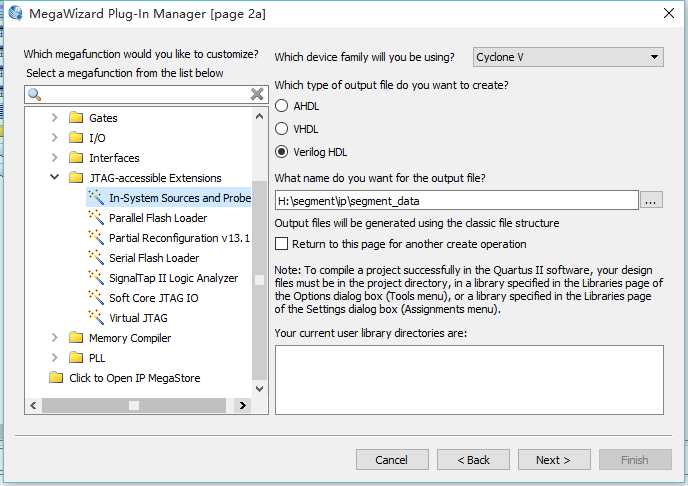Collapse JTAG-accessible Extensions category
688x486 pixels.
[54, 177]
